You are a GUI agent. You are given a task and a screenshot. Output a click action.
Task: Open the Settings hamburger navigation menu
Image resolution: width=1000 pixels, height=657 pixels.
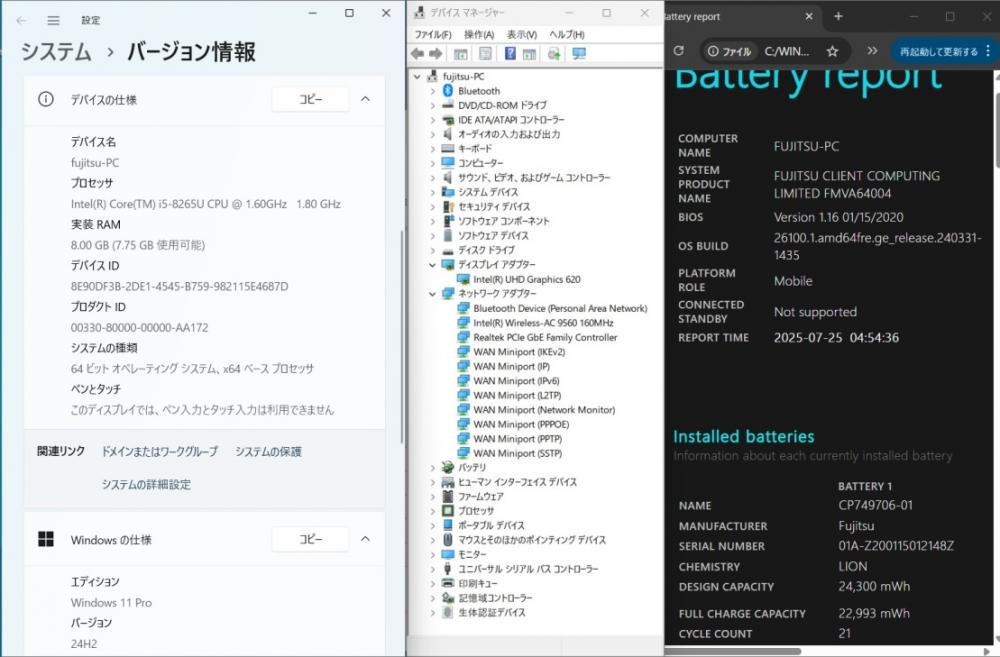click(x=54, y=20)
